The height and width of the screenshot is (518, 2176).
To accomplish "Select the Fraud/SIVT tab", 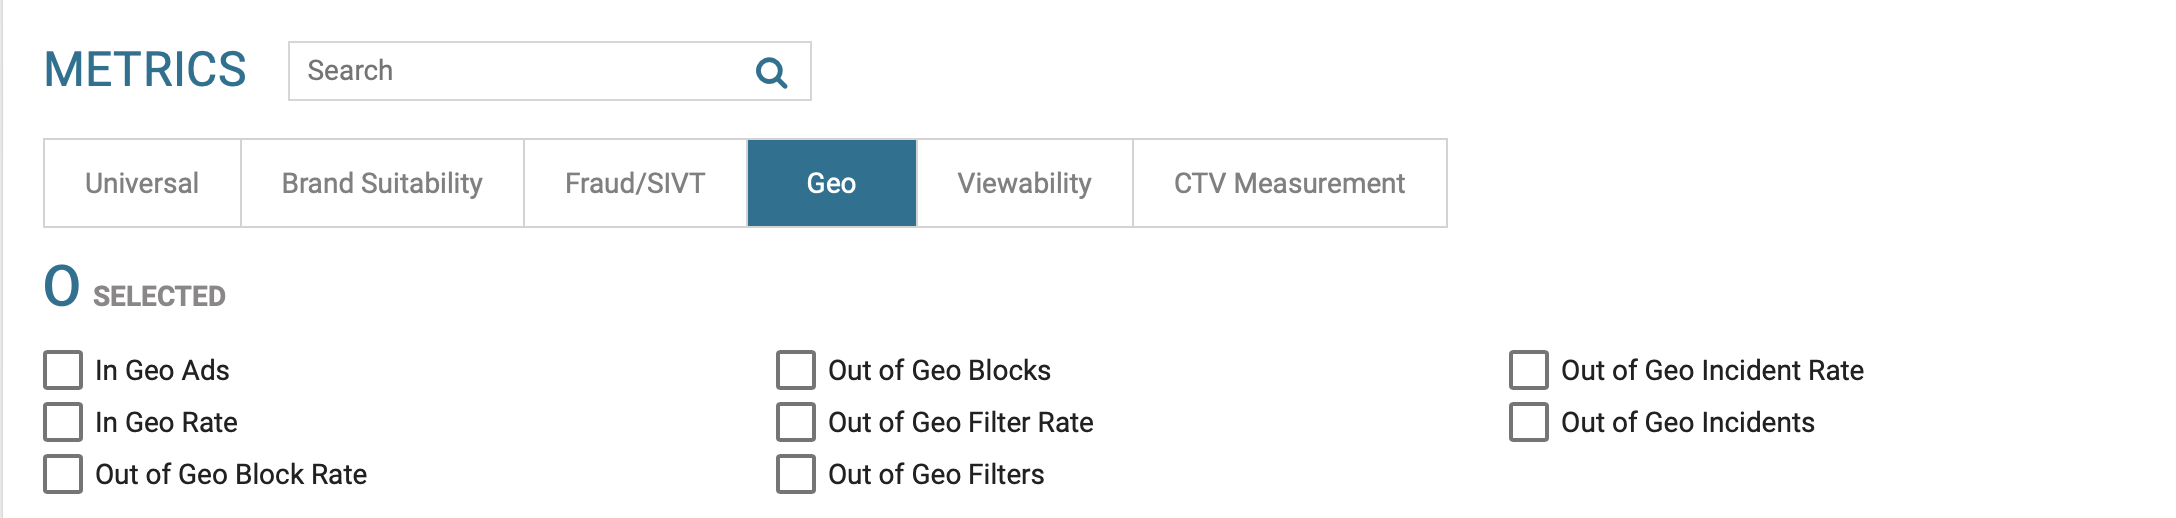I will (x=635, y=183).
